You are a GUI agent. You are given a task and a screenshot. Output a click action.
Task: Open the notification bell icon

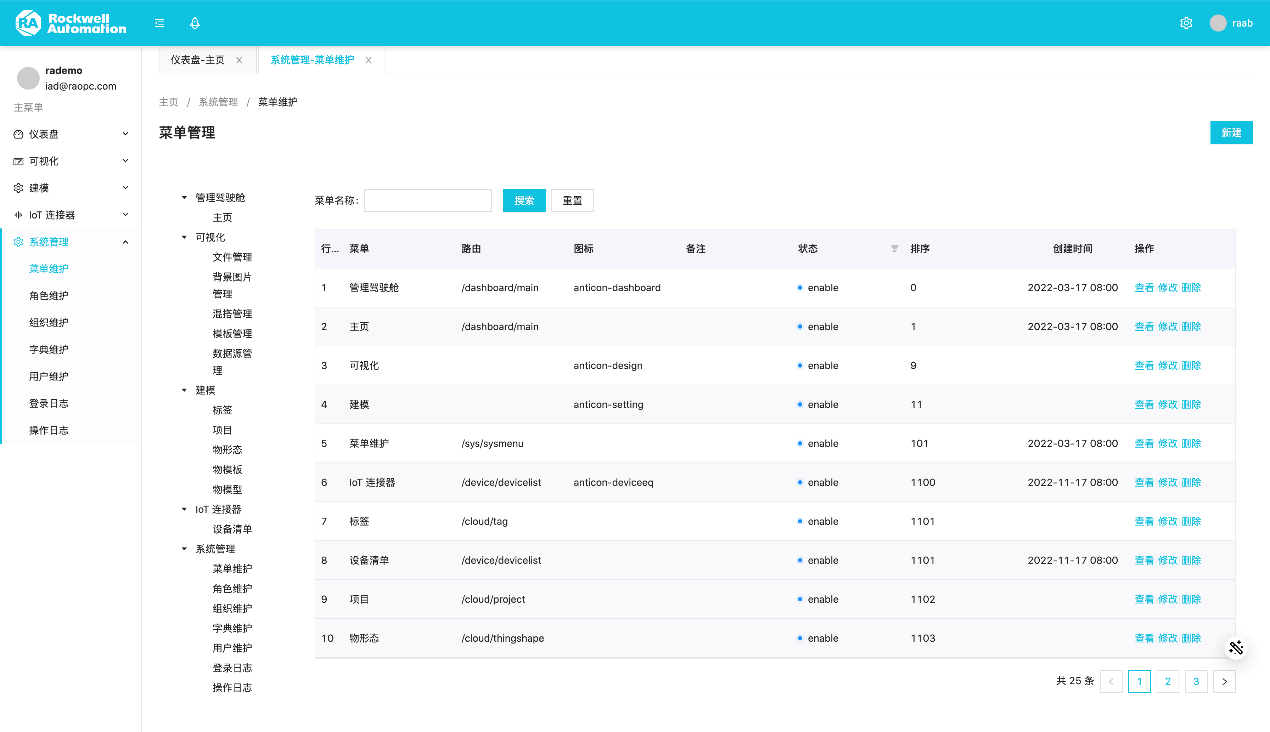(195, 23)
